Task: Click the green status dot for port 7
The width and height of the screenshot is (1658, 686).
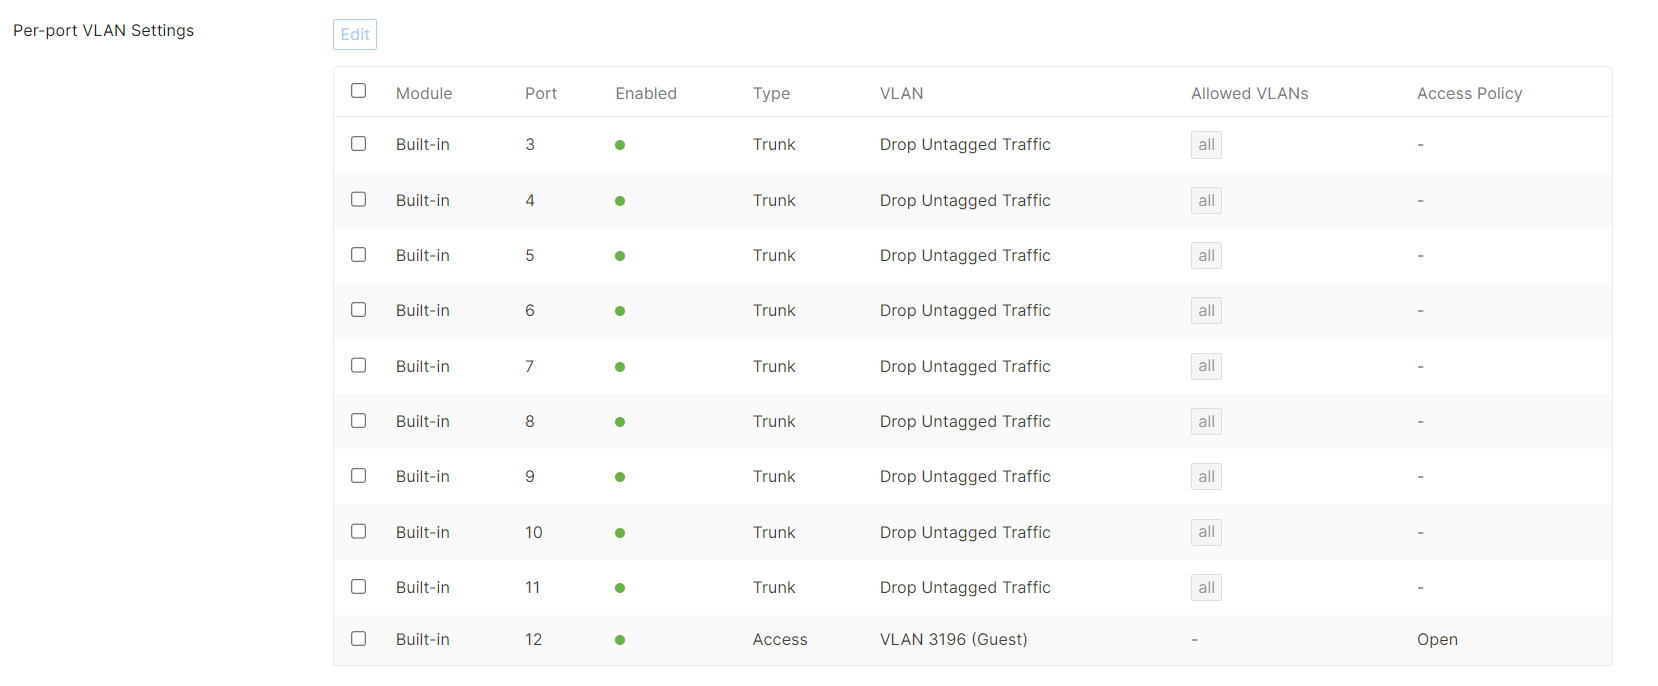Action: click(x=620, y=366)
